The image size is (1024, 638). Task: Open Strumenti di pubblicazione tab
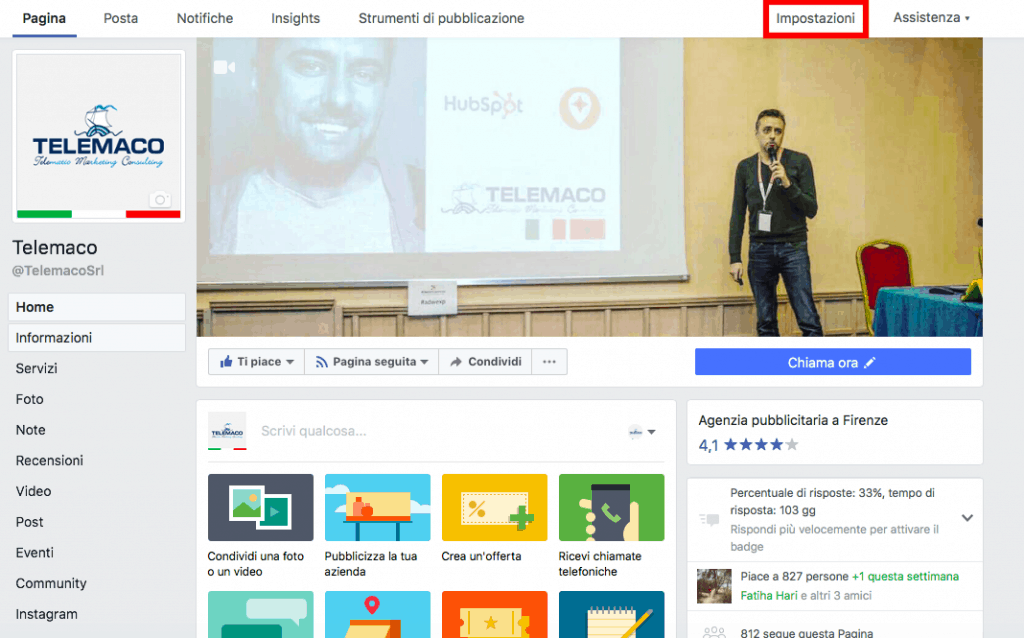tap(441, 18)
